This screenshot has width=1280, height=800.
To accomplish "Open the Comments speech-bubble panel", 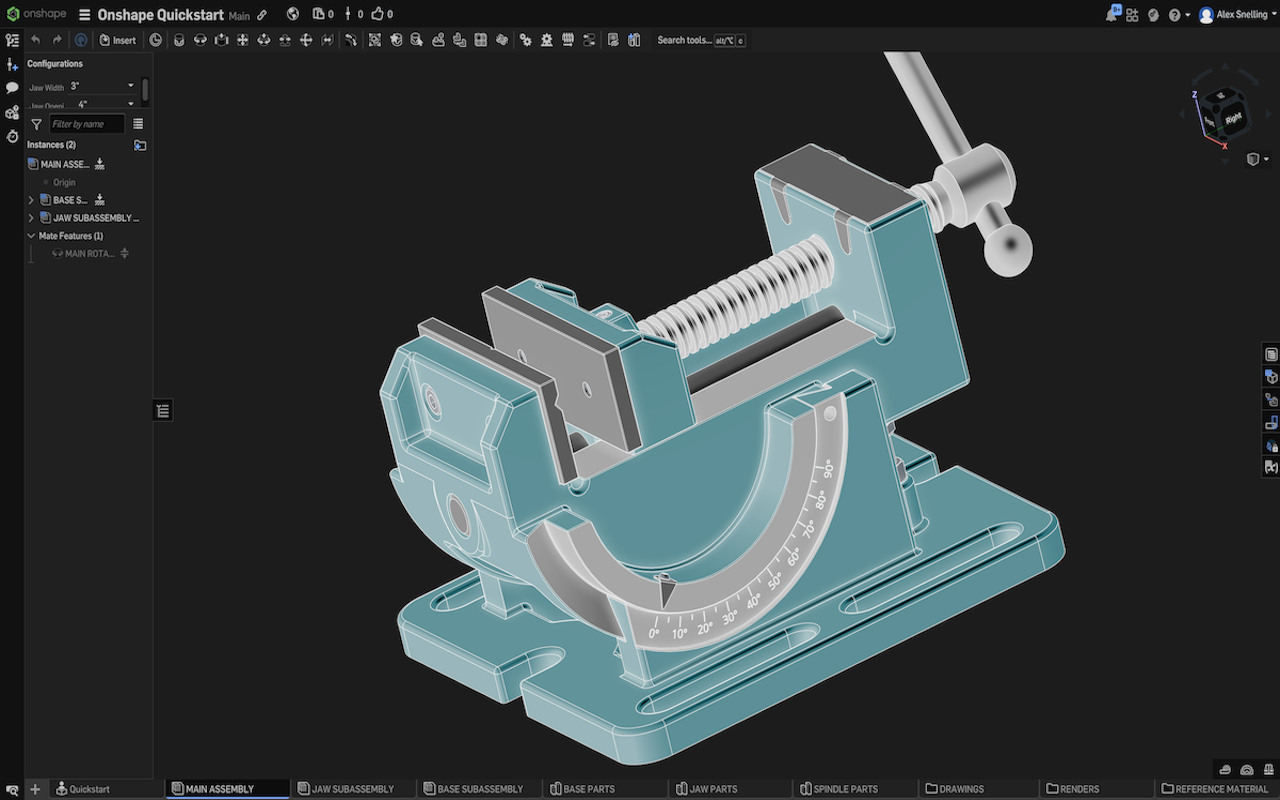I will coord(12,88).
